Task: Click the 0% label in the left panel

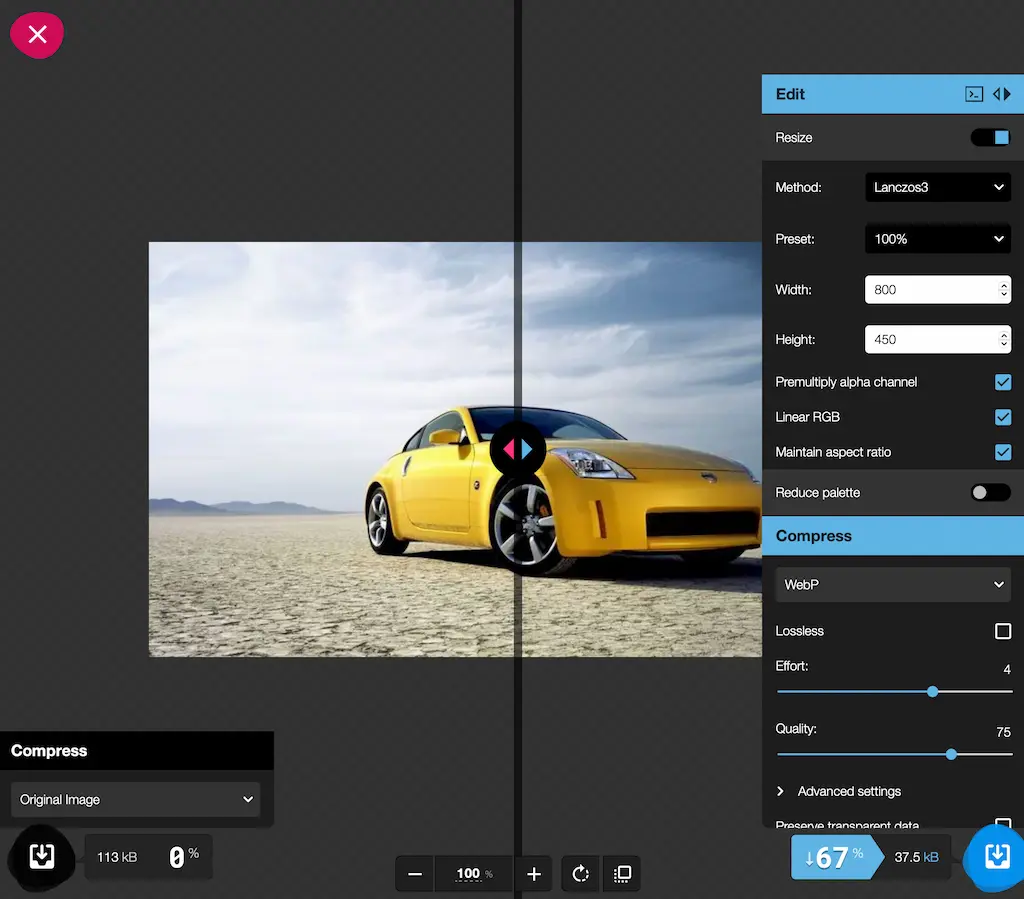Action: pos(184,857)
